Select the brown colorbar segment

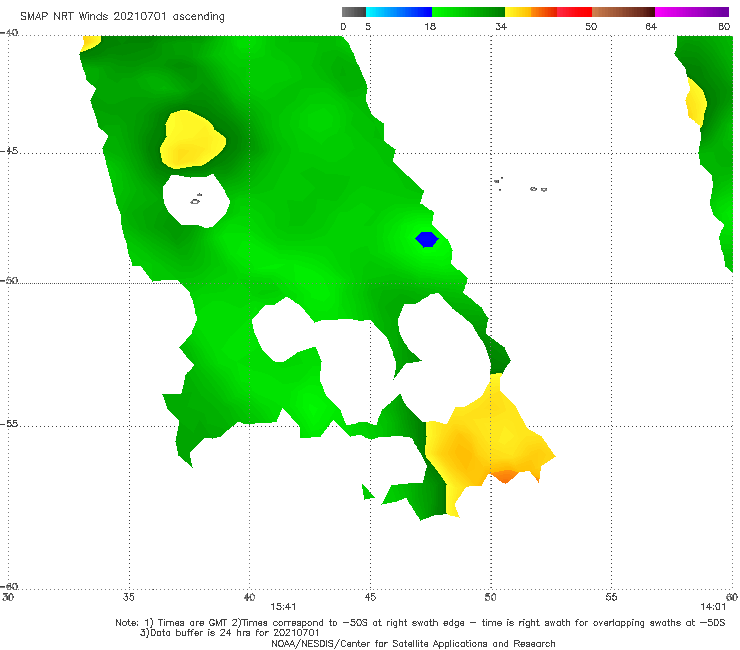click(623, 12)
